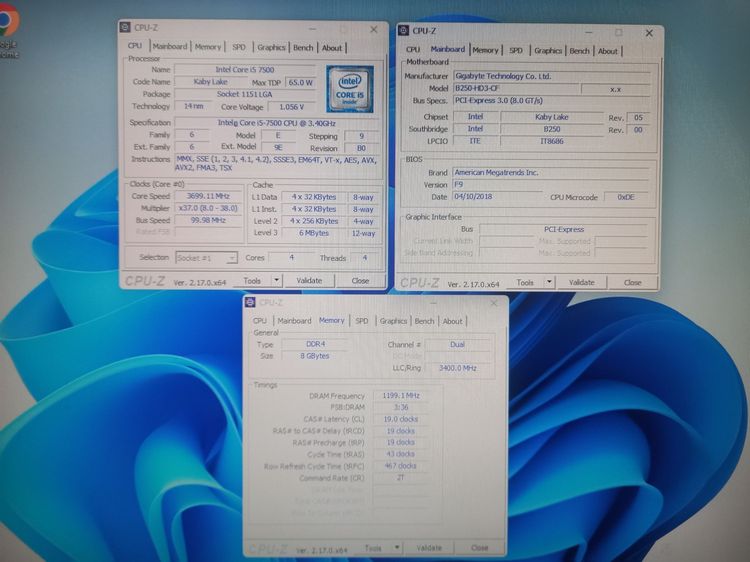The width and height of the screenshot is (750, 562).
Task: Click Bus Specs field PCI-Express 3.0
Action: point(551,100)
